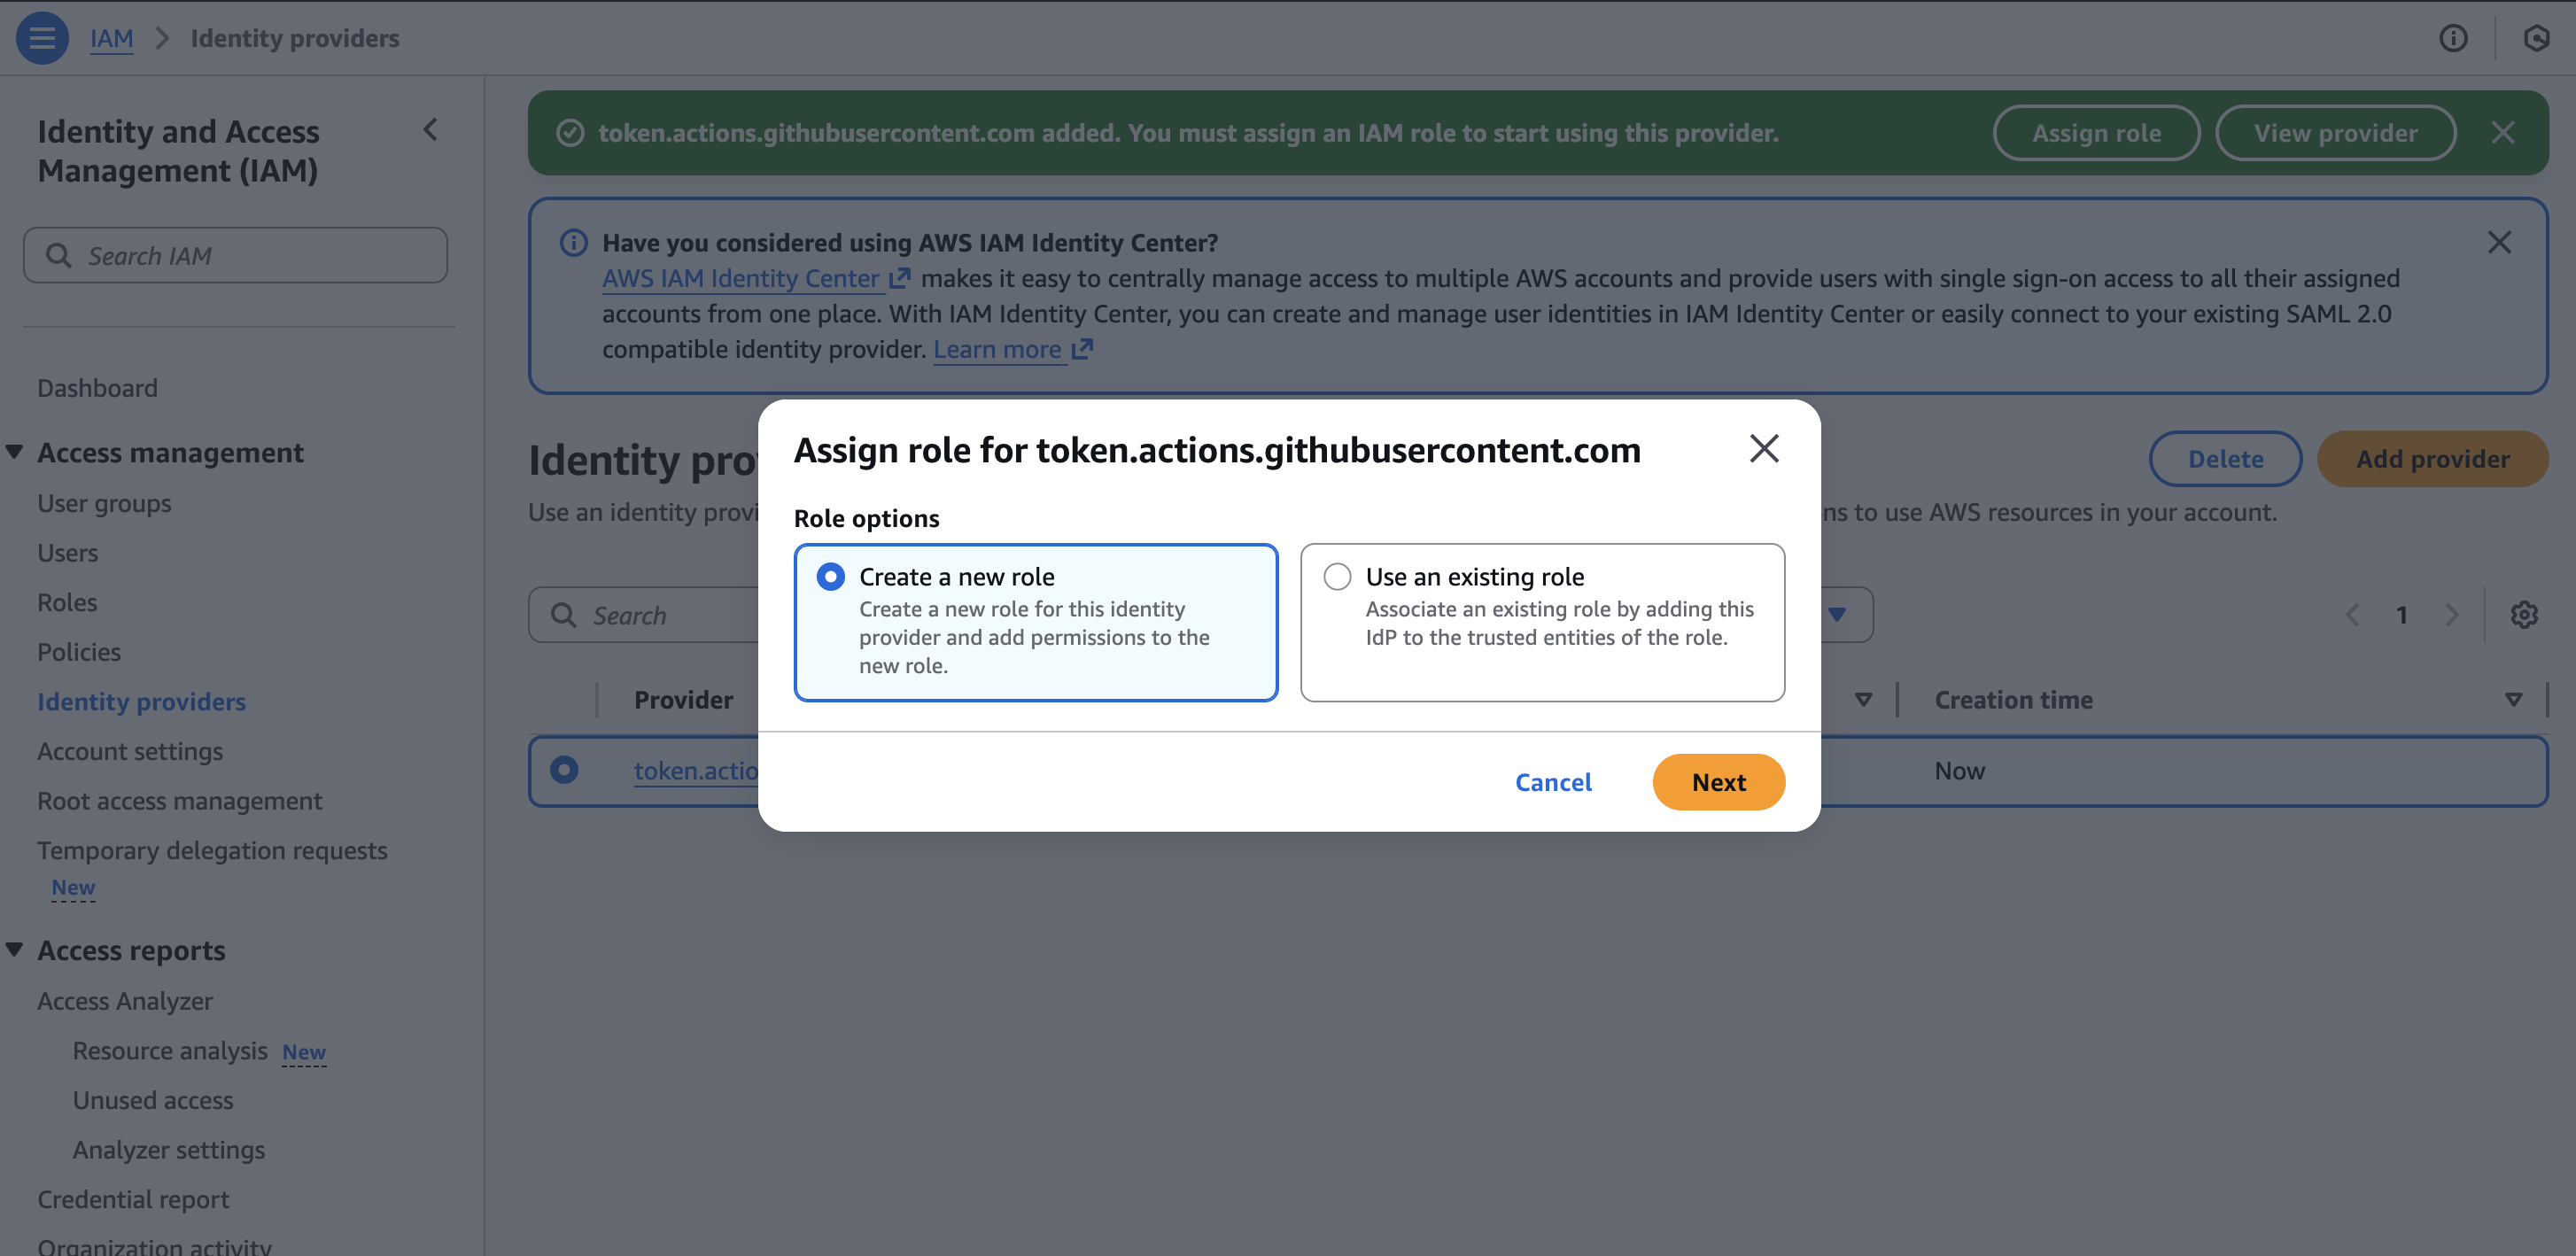Open the Roles page from sidebar
The width and height of the screenshot is (2576, 1256).
[x=66, y=601]
